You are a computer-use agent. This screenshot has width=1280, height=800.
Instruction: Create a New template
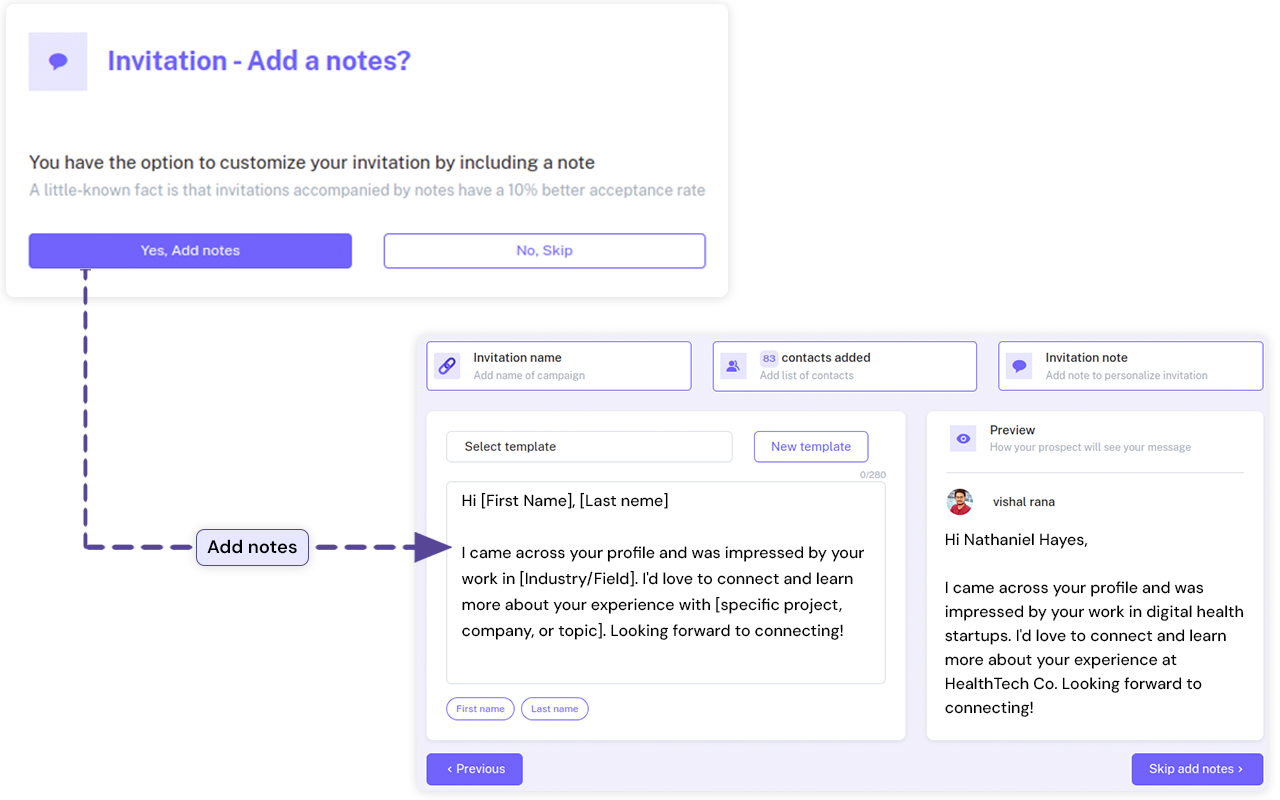811,447
